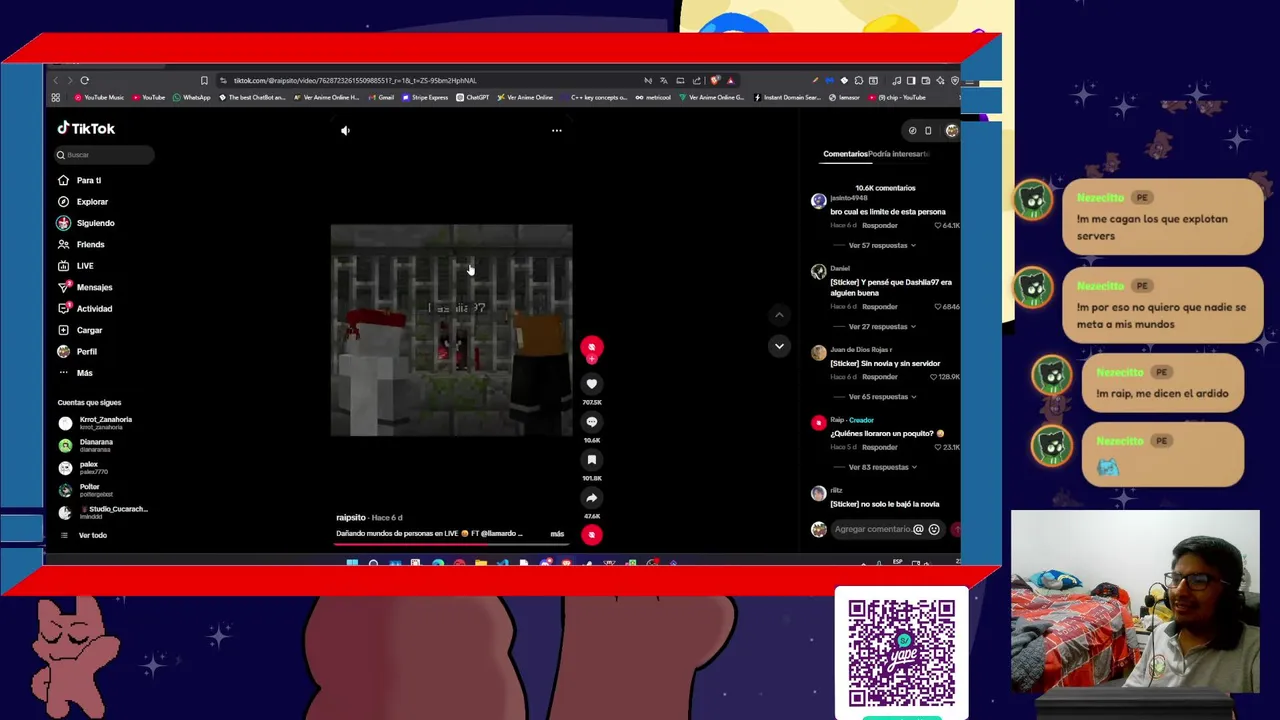The height and width of the screenshot is (720, 1280).
Task: Bookmark page via address bar icon
Action: coord(204,80)
